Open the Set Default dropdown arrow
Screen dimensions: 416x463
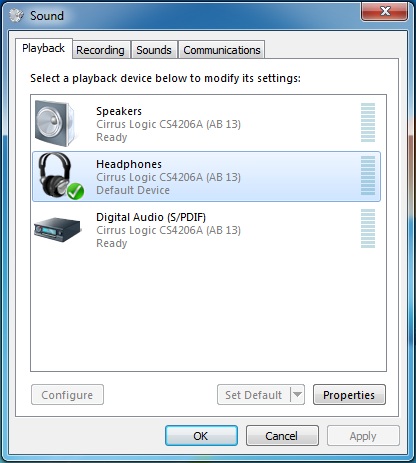tap(297, 395)
